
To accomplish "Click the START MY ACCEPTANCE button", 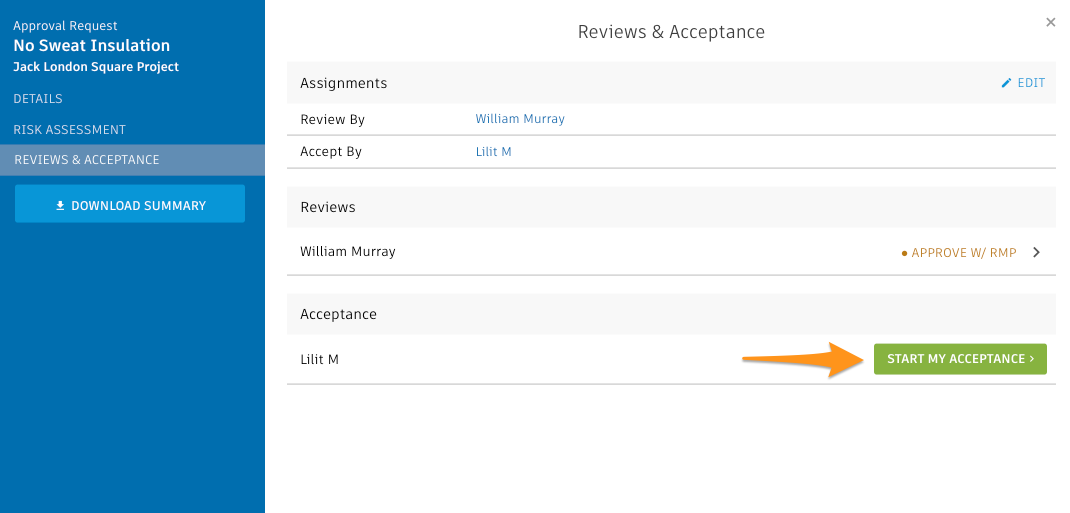I will 960,359.
